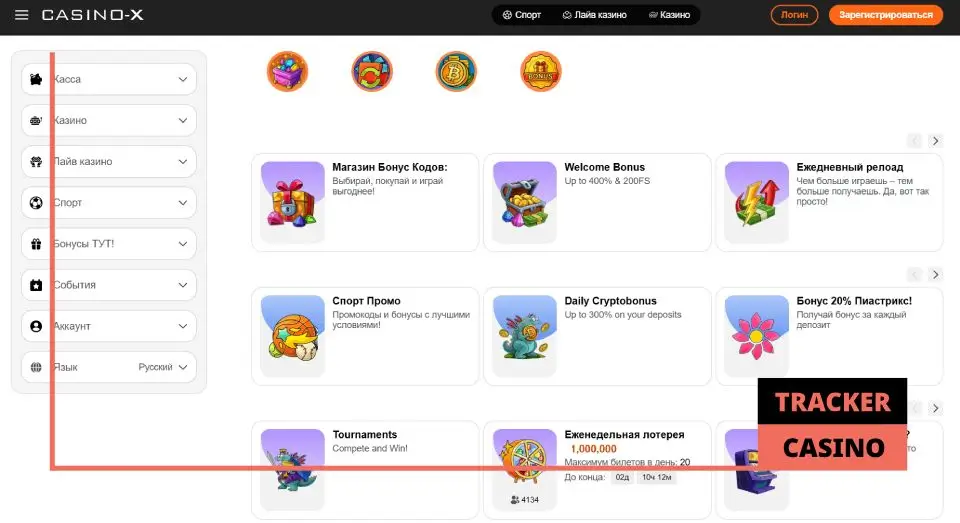Click the Касса wallet icon
960x523 pixels.
pos(36,79)
